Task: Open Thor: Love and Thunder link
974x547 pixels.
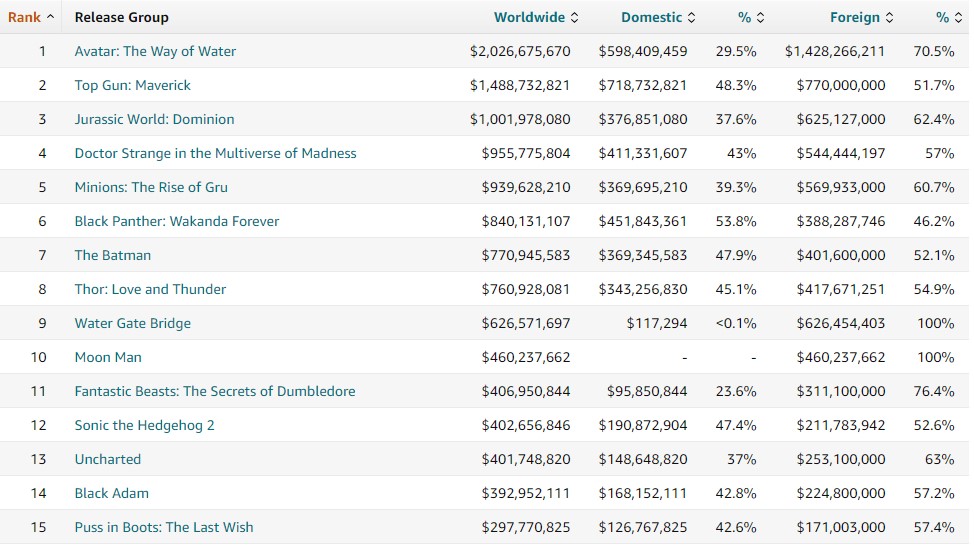Action: (150, 289)
